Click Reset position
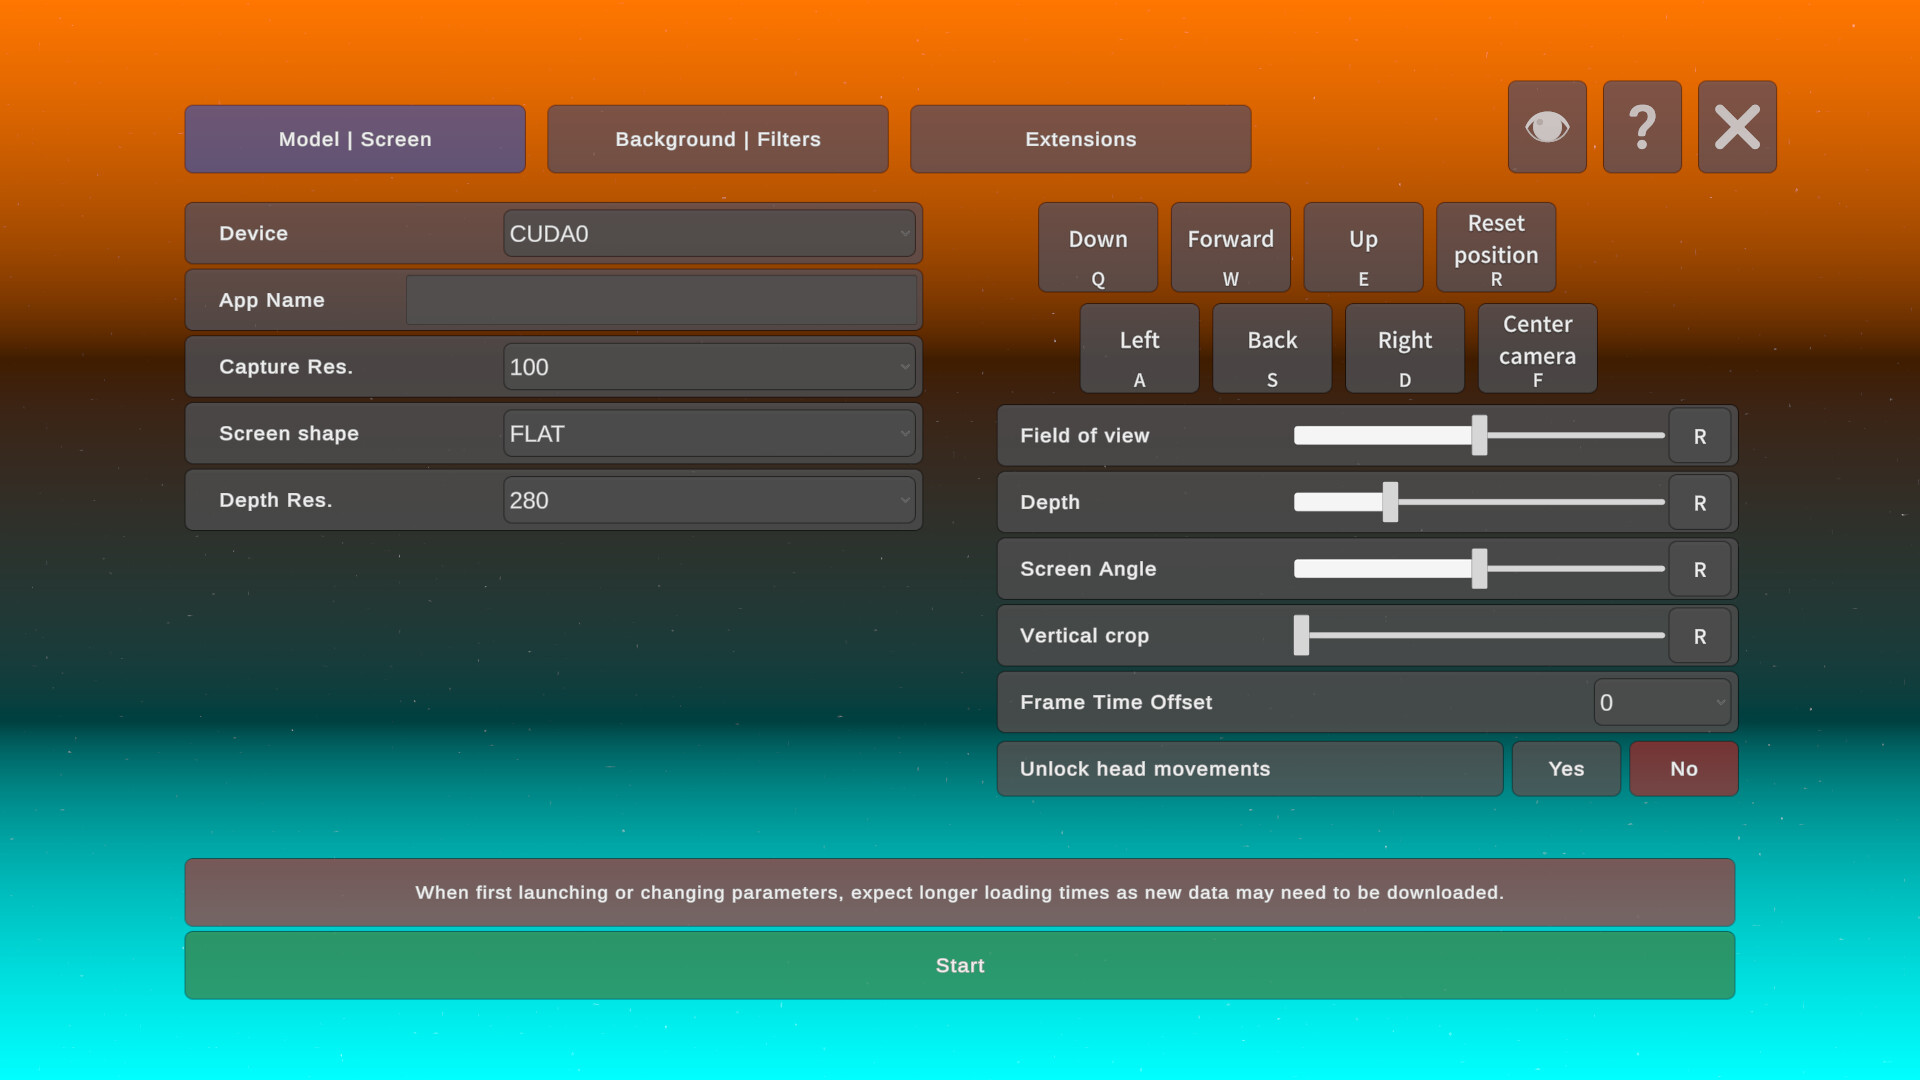 pos(1495,246)
